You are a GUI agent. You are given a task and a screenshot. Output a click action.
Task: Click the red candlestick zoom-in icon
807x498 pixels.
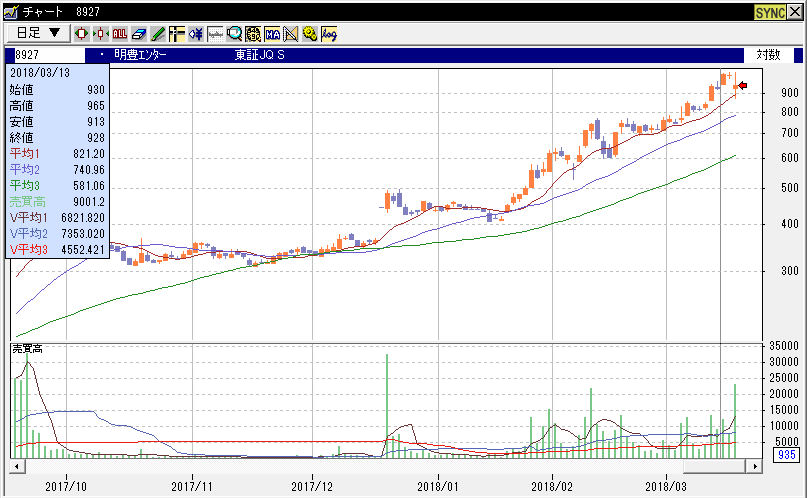pyautogui.click(x=83, y=33)
